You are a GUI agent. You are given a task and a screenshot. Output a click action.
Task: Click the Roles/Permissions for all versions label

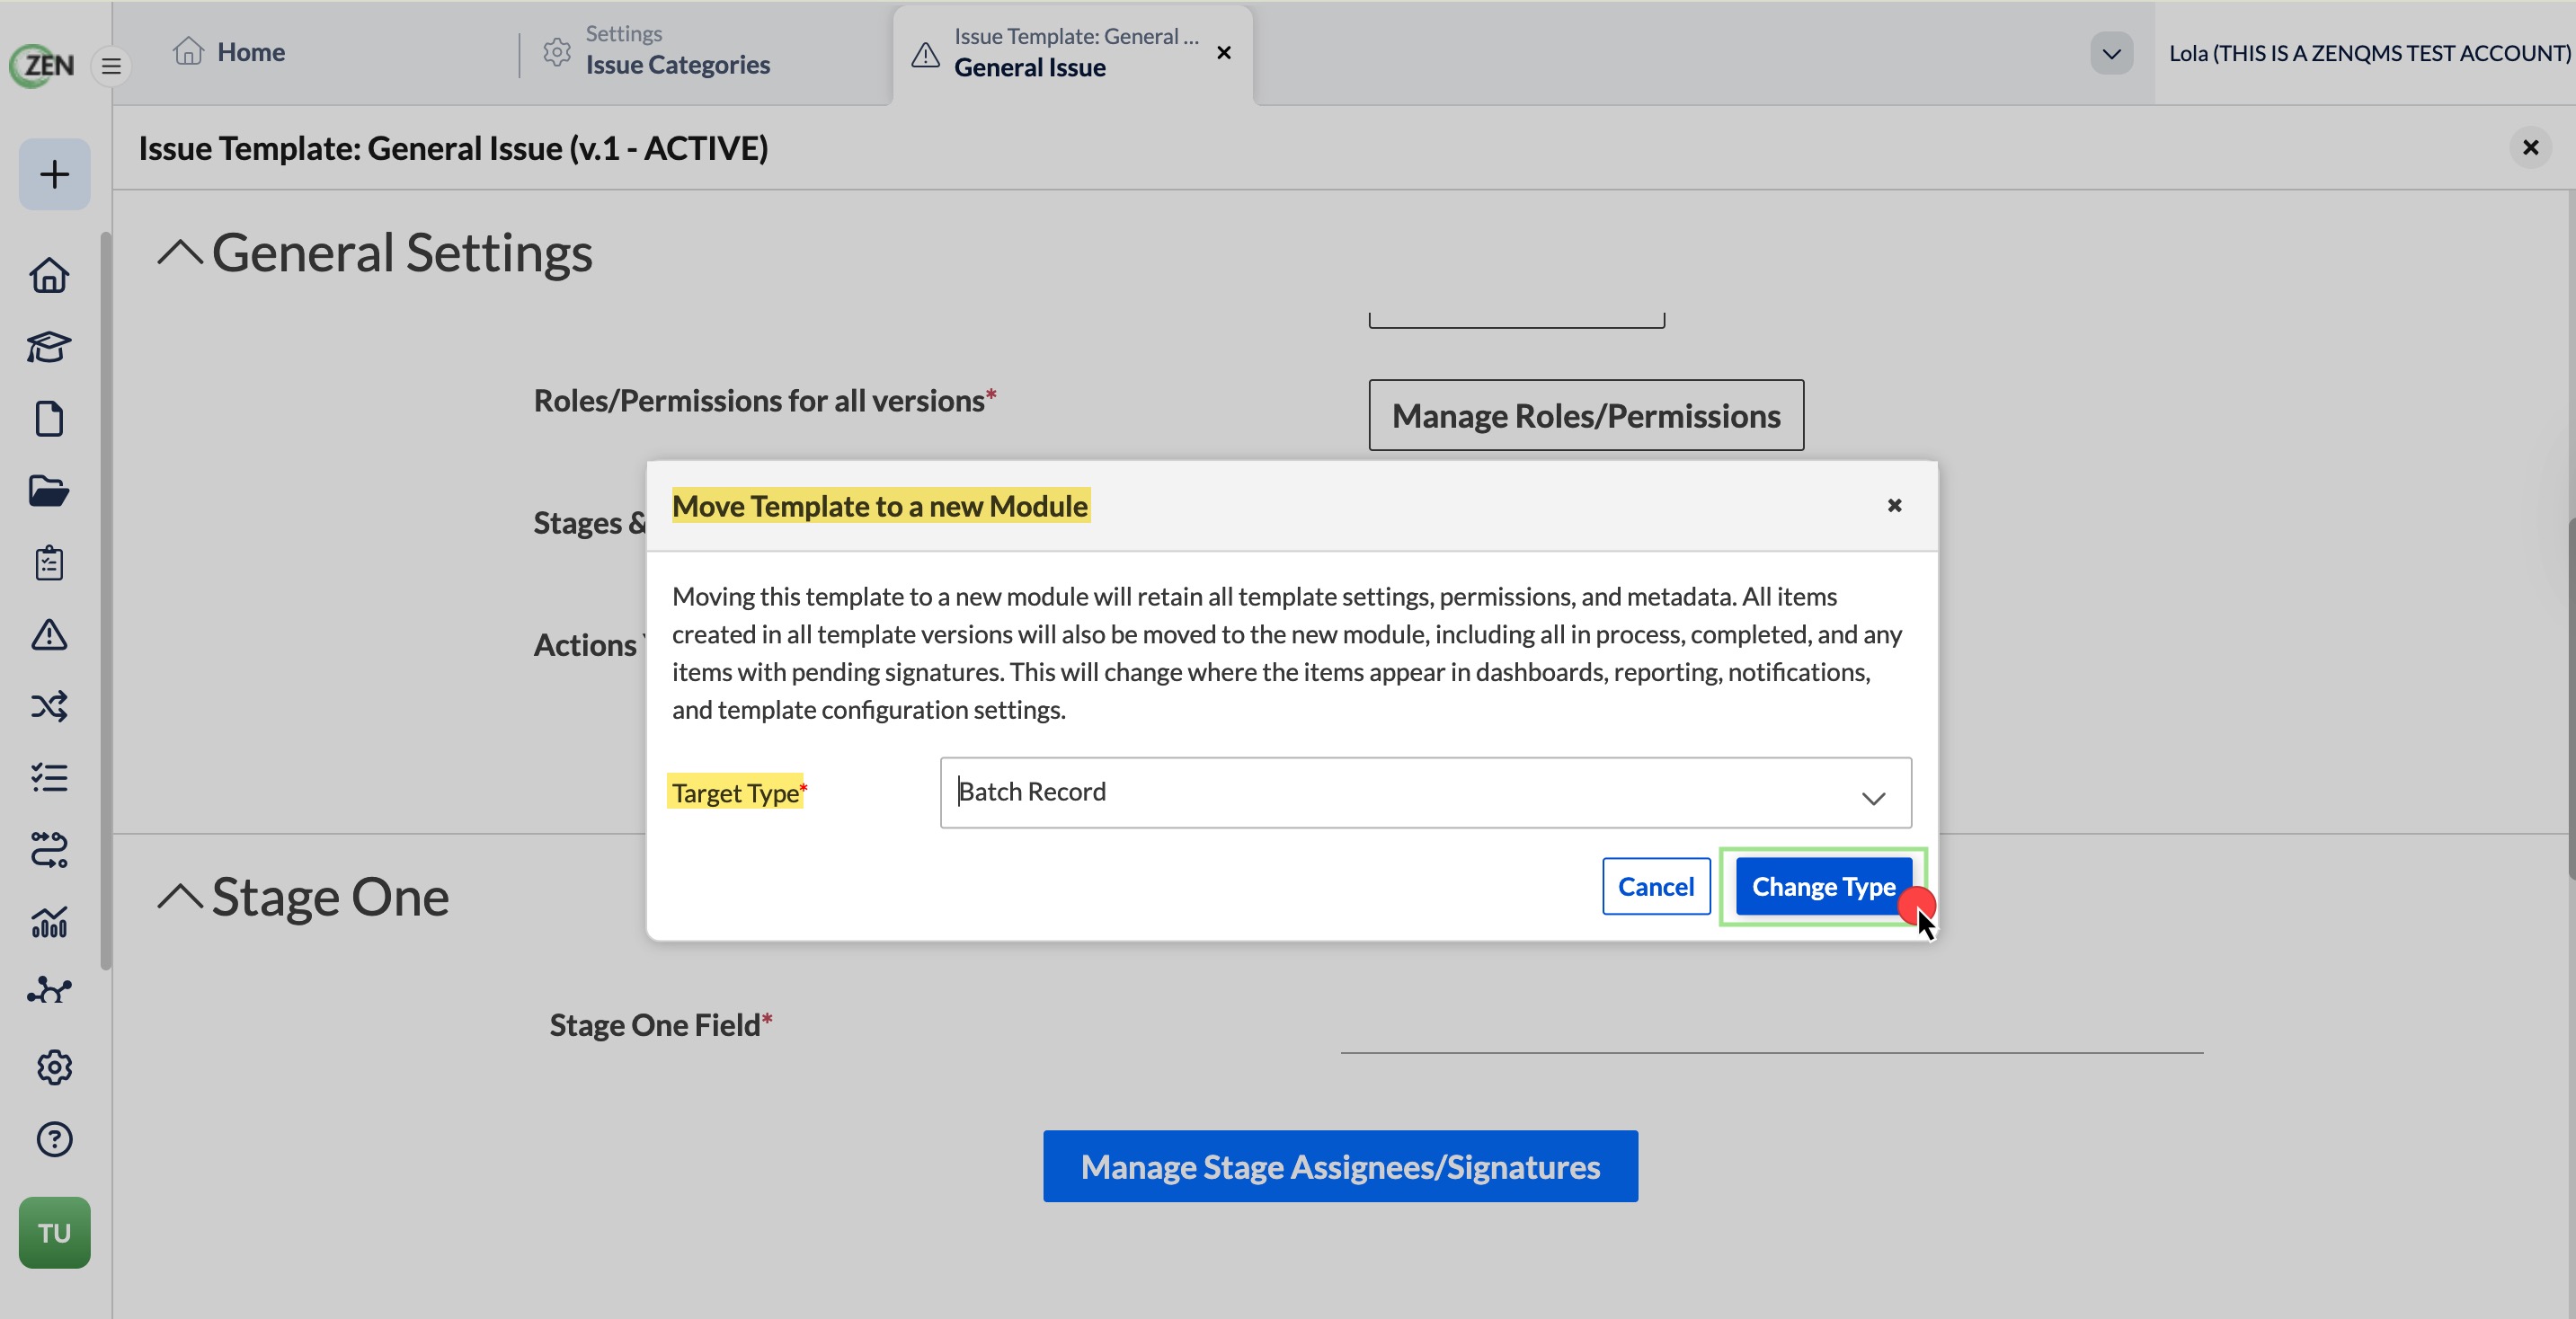764,401
